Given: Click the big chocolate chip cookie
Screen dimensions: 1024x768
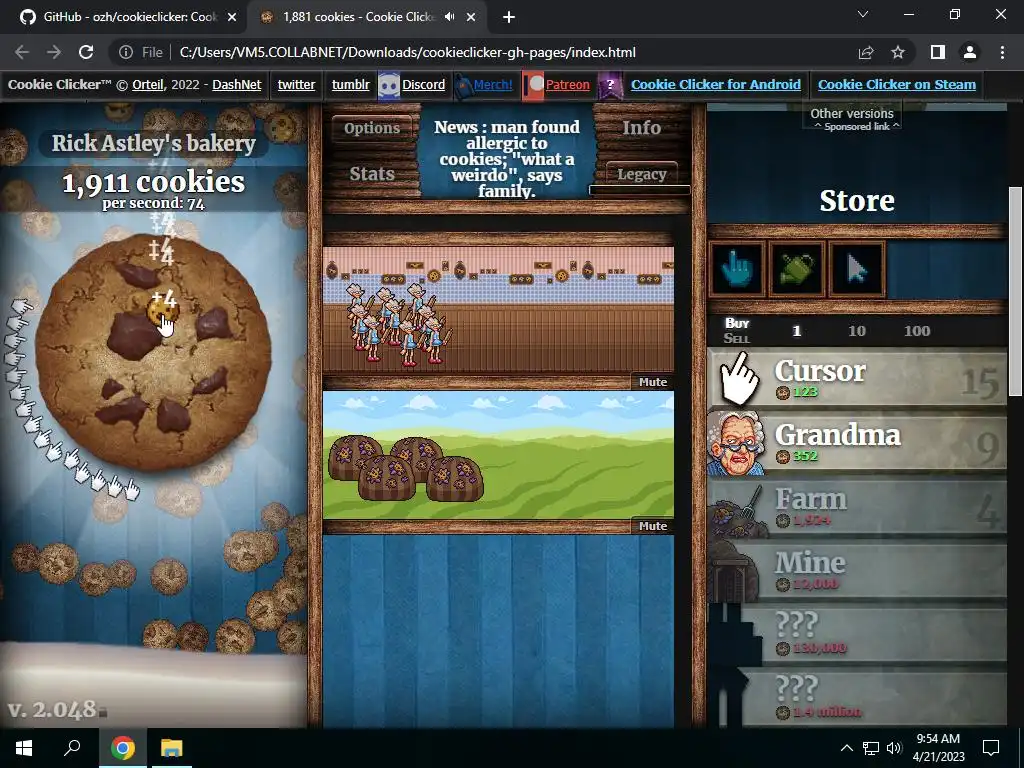Looking at the screenshot, I should [x=153, y=353].
